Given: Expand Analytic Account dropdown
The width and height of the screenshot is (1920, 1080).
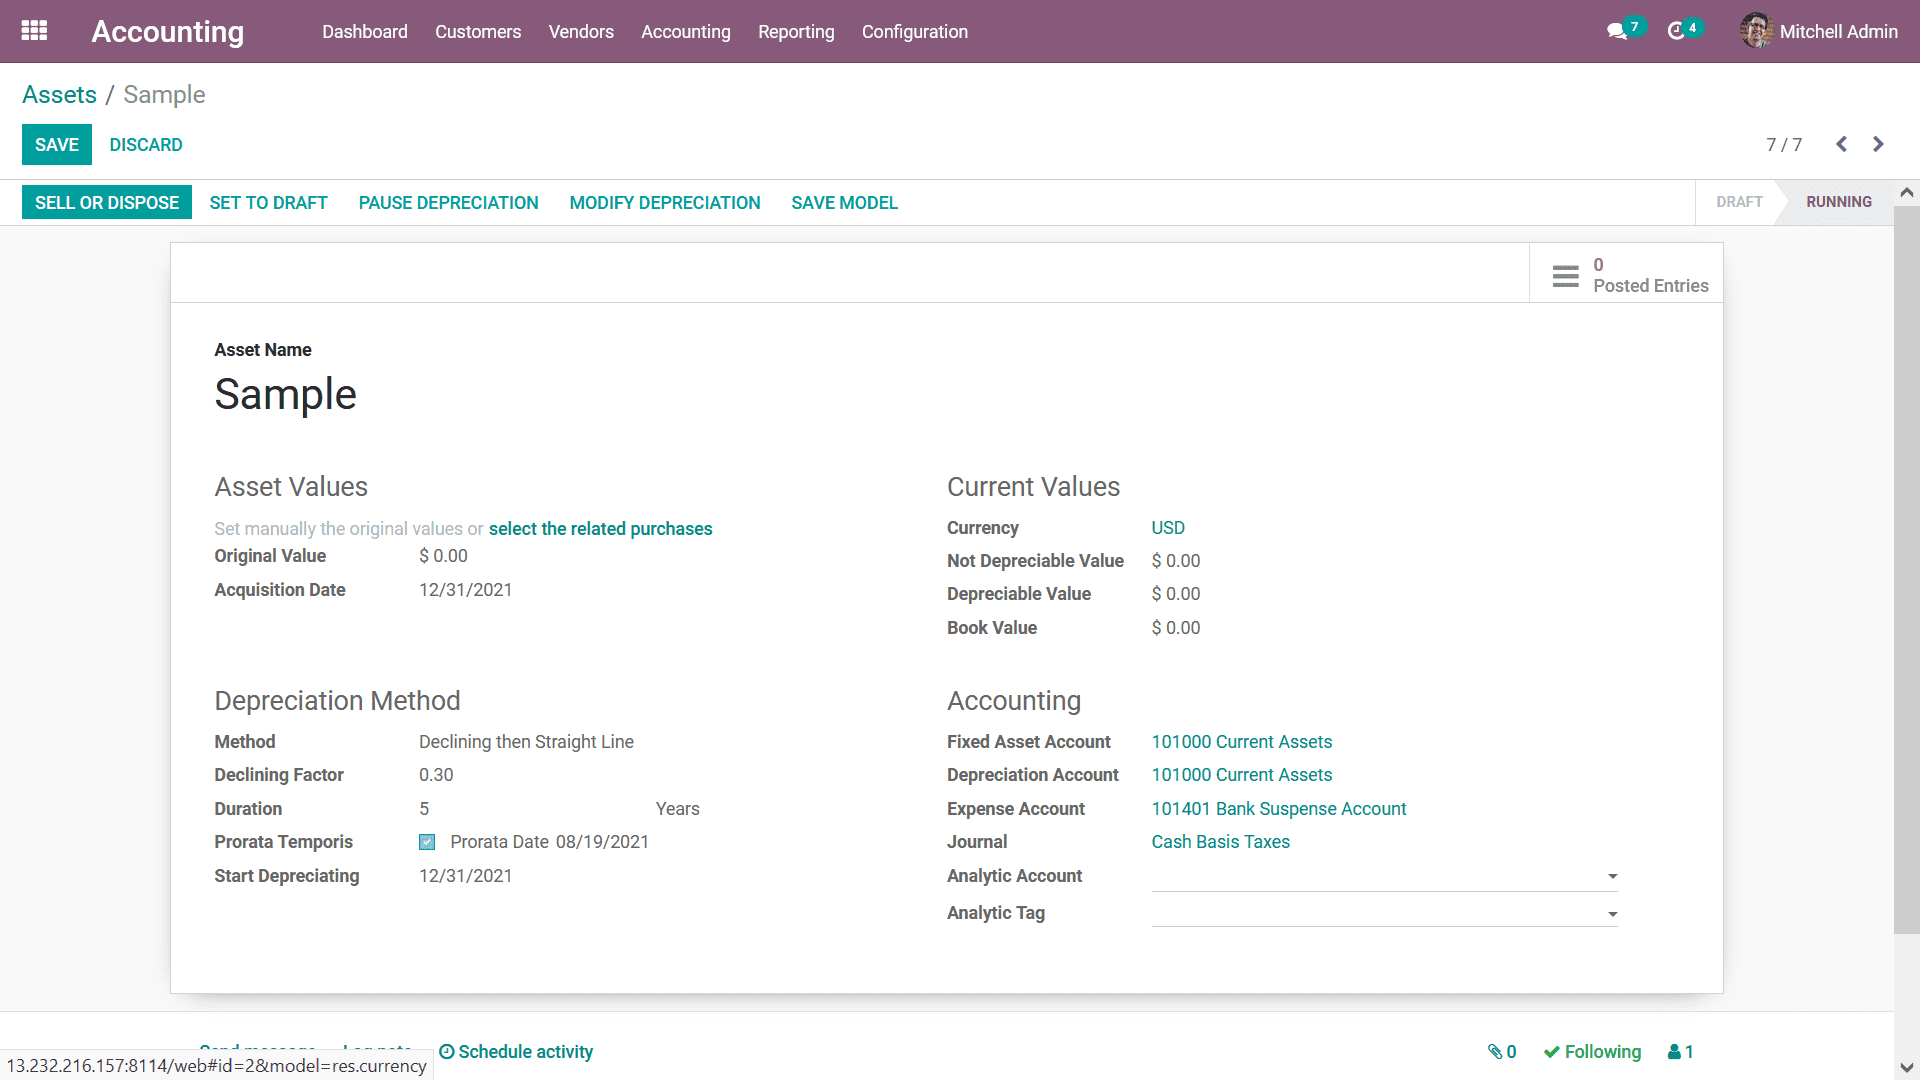Looking at the screenshot, I should (x=1612, y=876).
